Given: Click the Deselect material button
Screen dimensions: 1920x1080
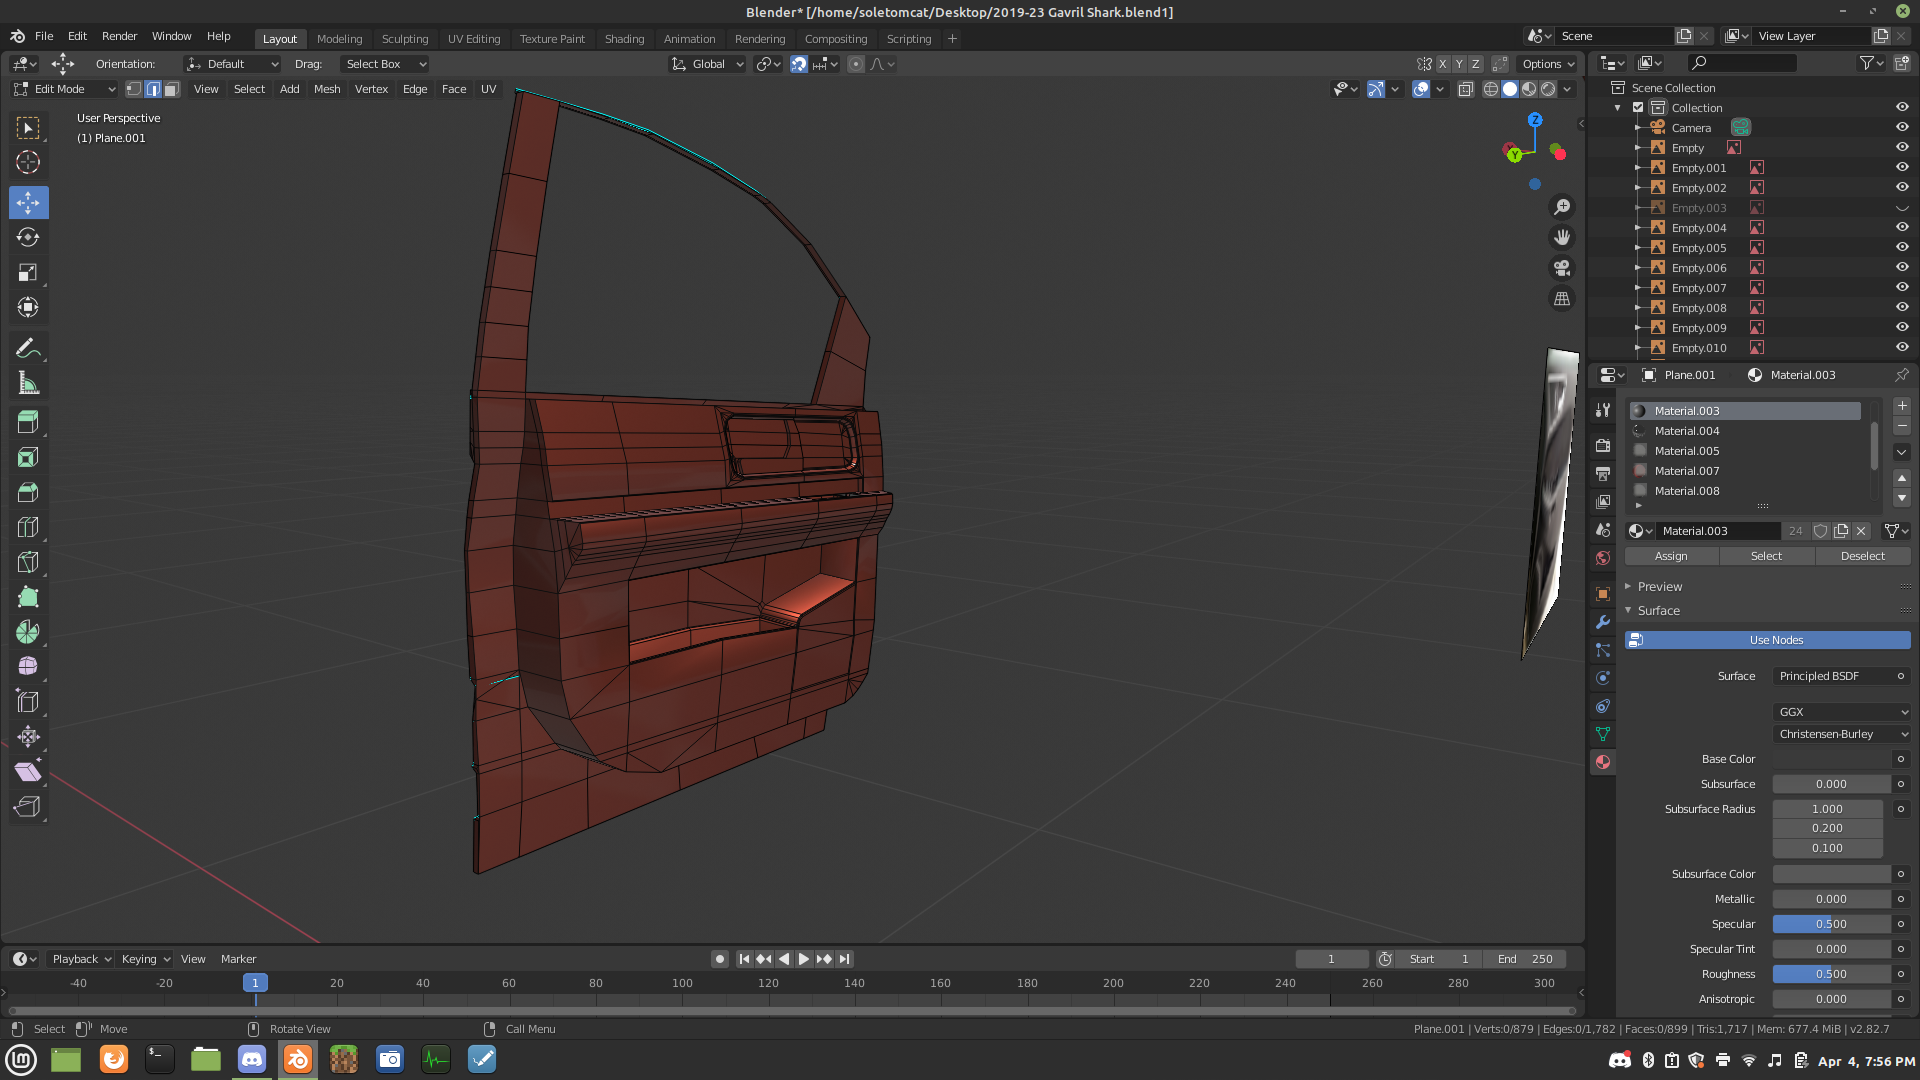Looking at the screenshot, I should tap(1862, 556).
